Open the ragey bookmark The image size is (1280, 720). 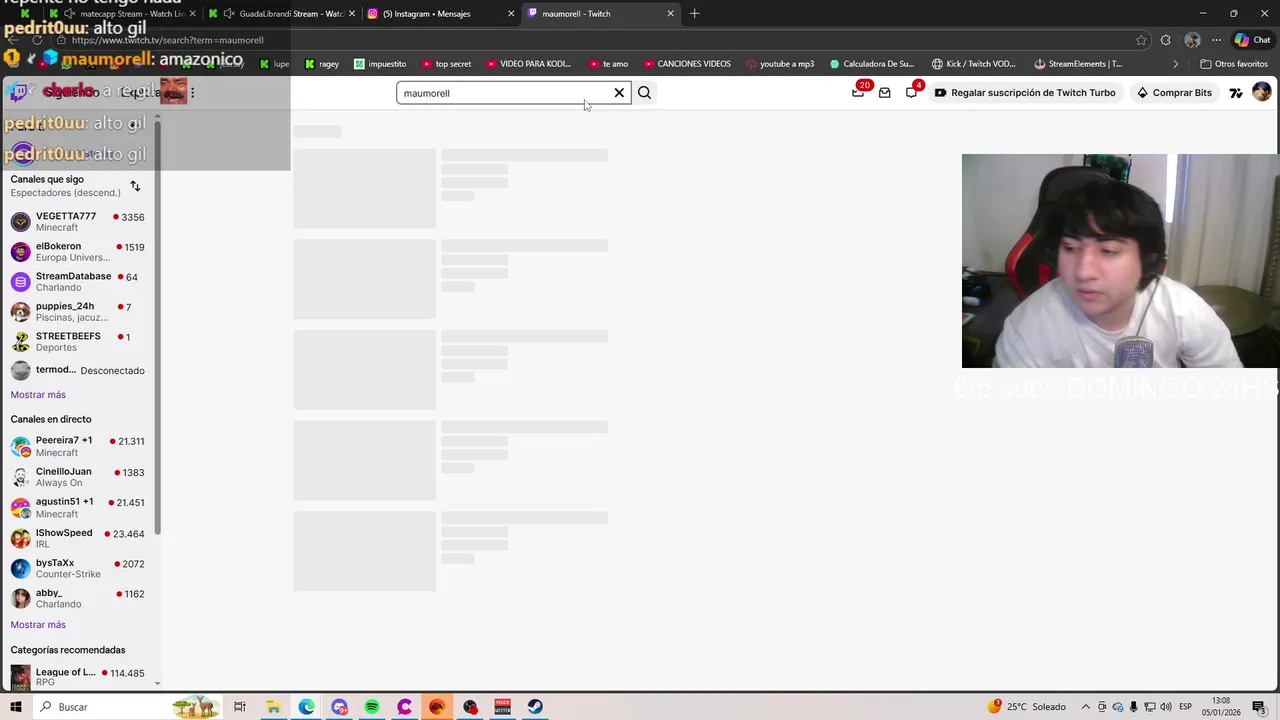(322, 64)
